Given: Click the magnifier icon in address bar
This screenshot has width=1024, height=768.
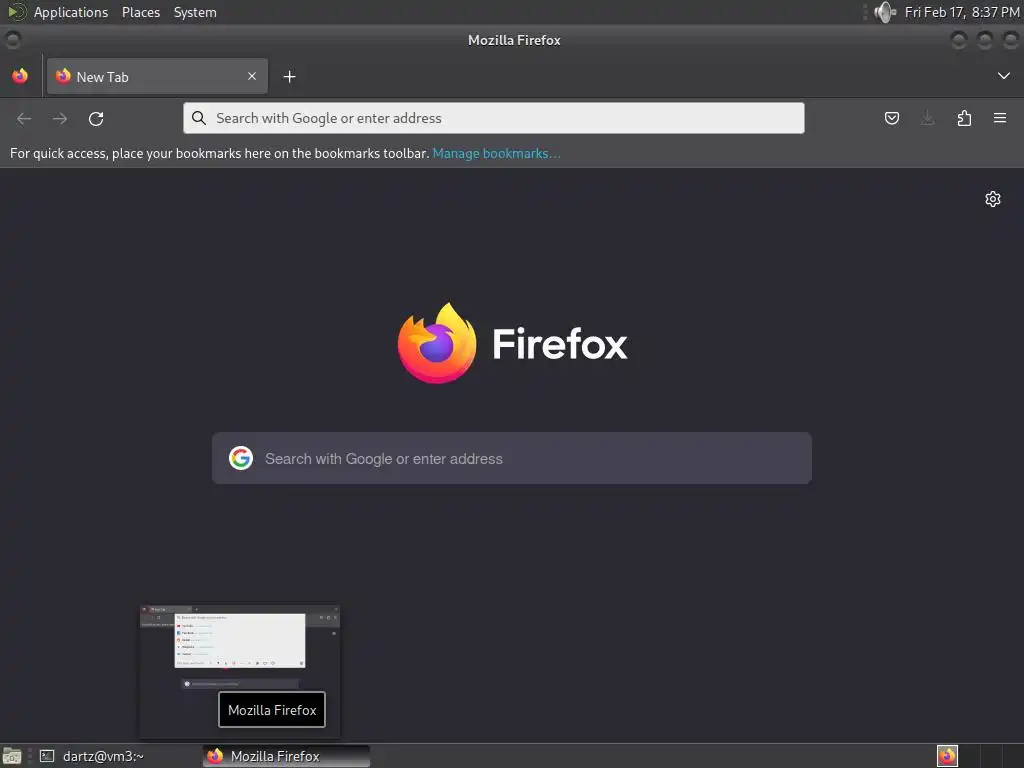Looking at the screenshot, I should pyautogui.click(x=199, y=118).
